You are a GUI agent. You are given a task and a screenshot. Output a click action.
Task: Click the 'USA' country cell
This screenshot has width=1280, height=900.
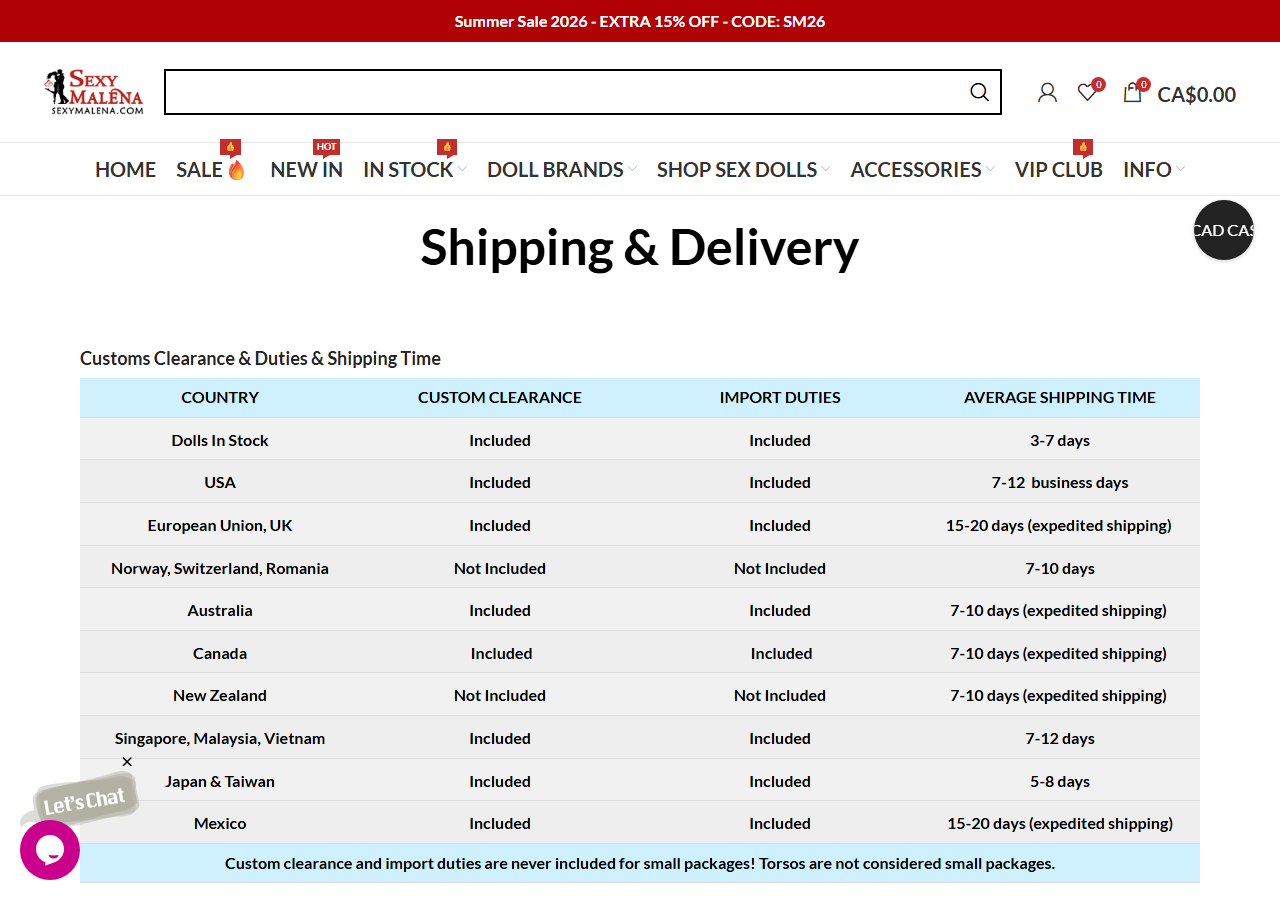[220, 482]
